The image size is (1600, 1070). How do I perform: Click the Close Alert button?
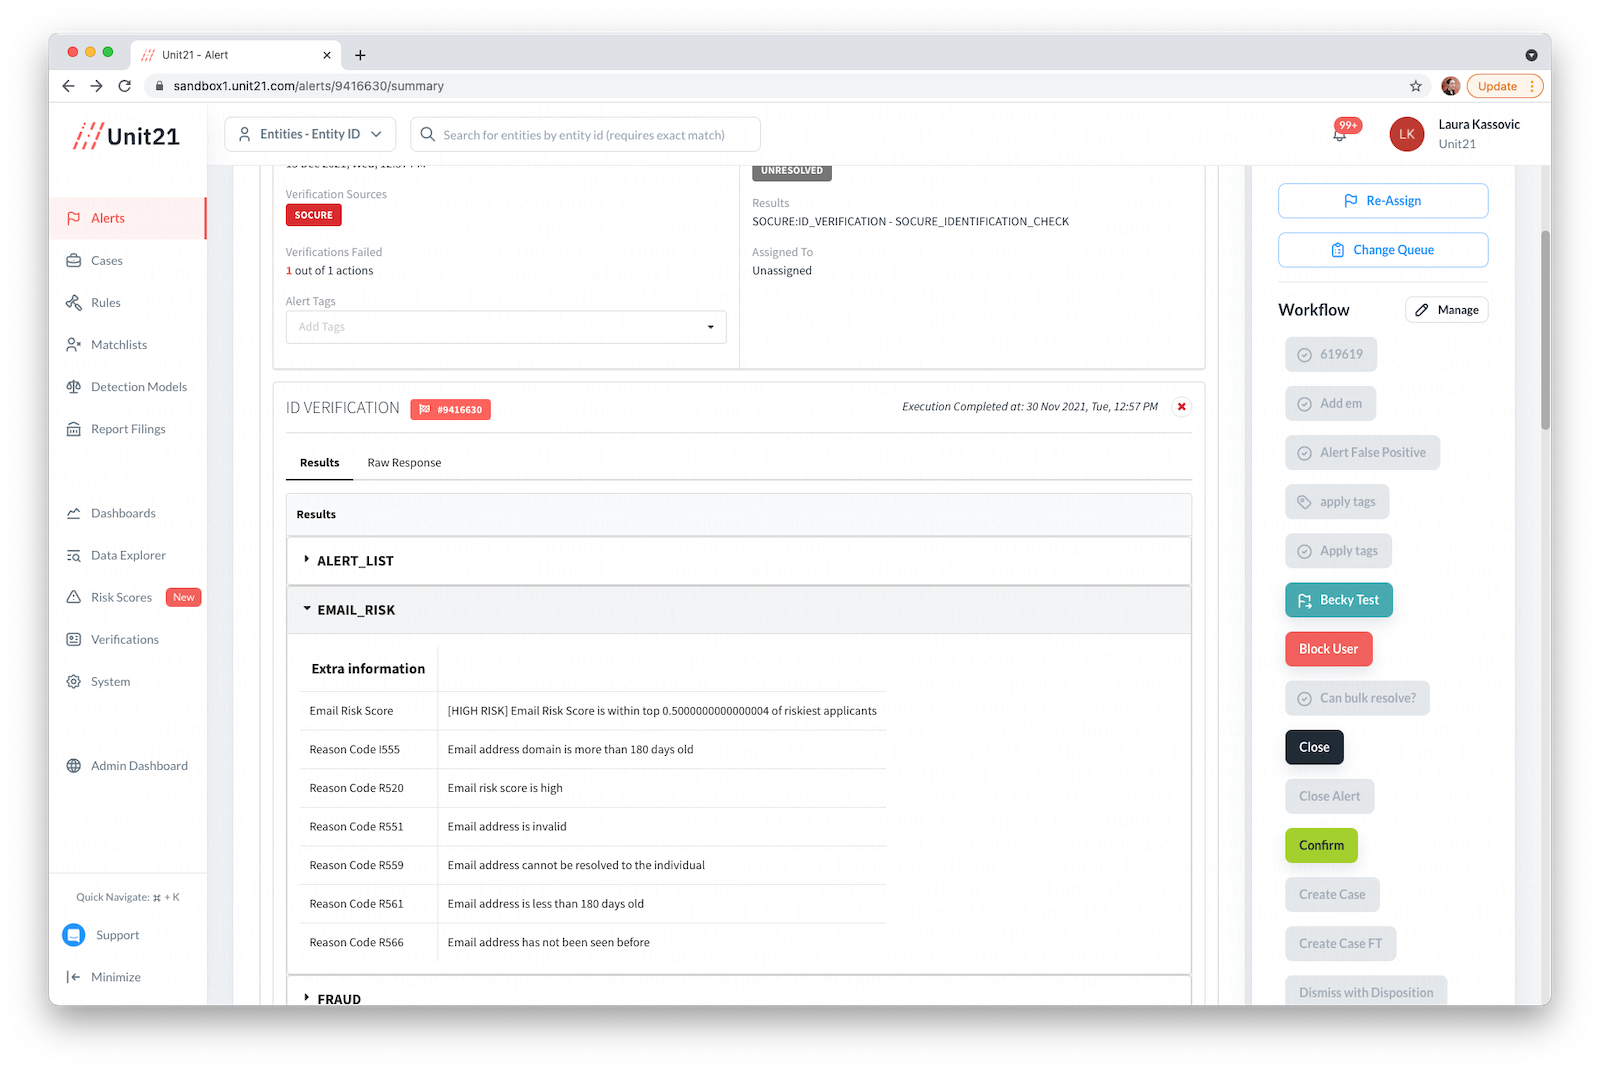point(1330,796)
